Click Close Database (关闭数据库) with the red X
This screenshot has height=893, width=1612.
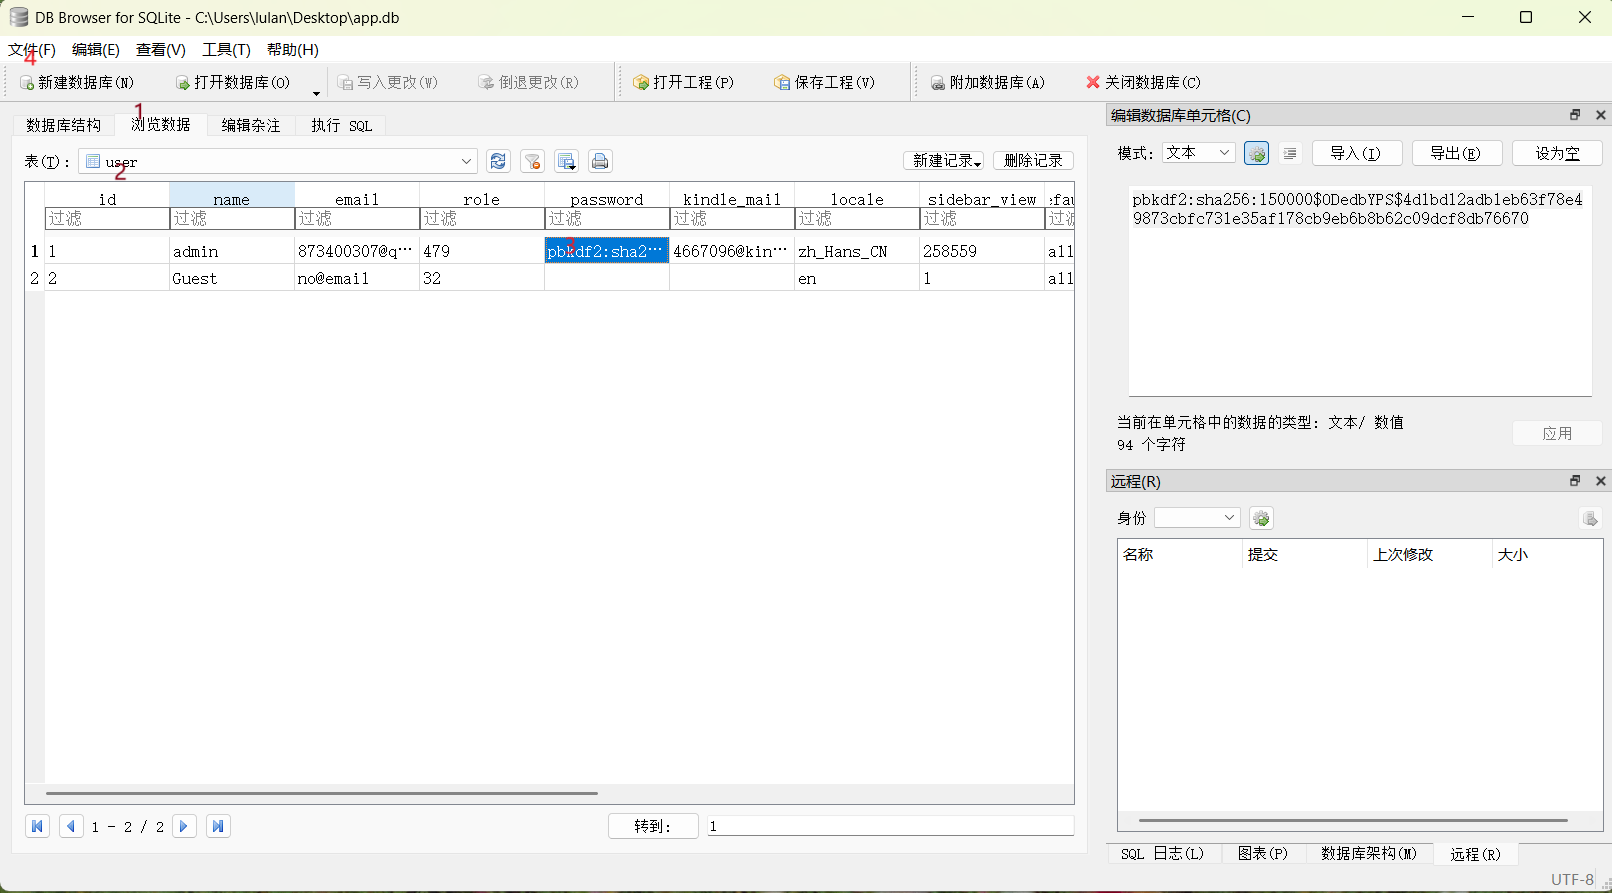[1144, 82]
